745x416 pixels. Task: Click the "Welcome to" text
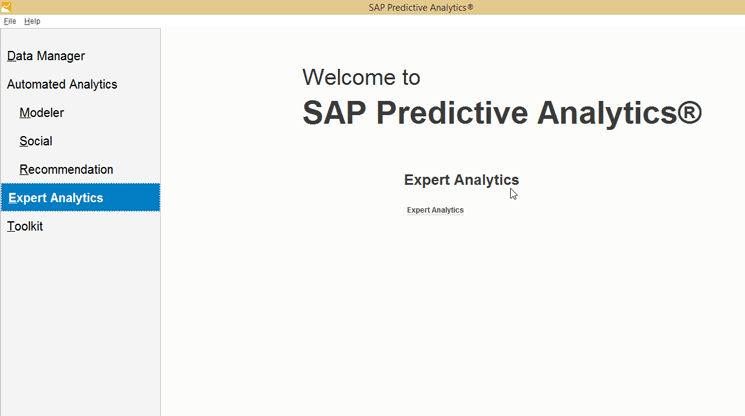pyautogui.click(x=361, y=77)
